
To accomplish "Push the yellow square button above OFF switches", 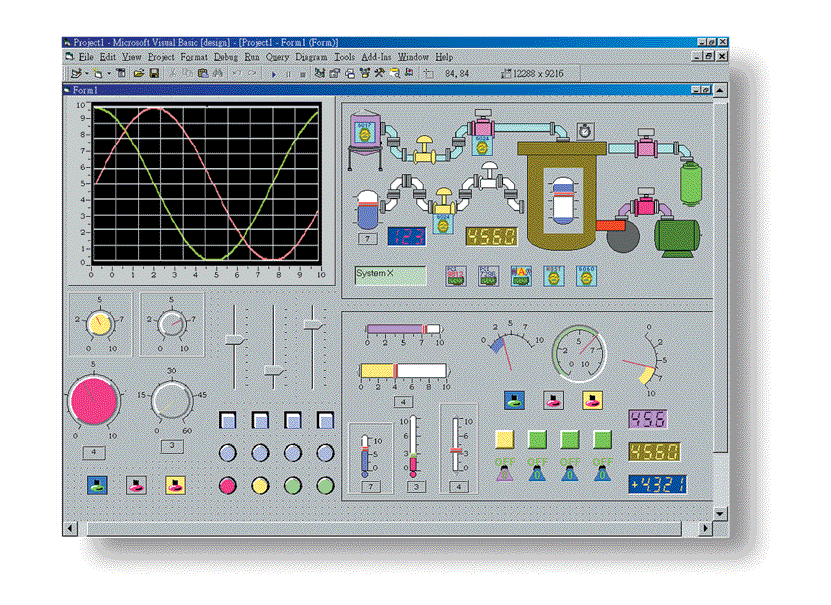I will point(505,439).
